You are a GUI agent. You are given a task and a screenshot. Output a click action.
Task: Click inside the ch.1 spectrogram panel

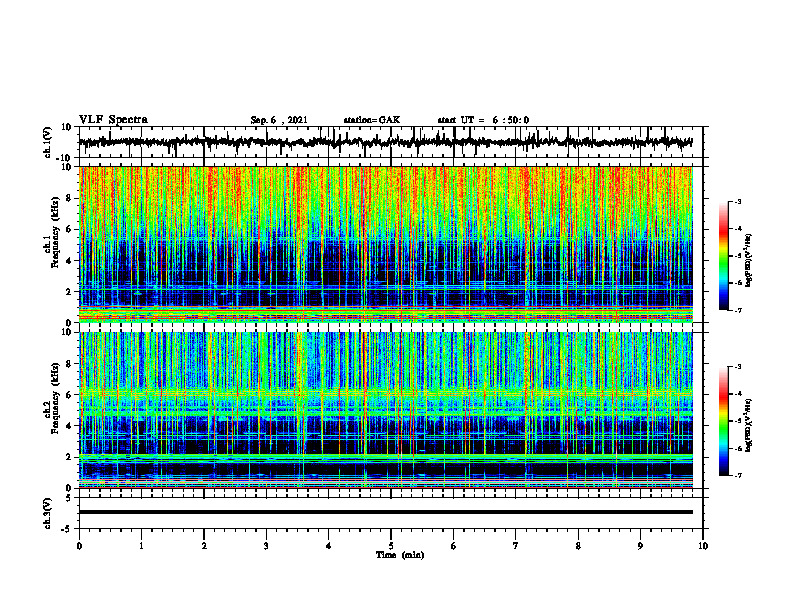386,244
